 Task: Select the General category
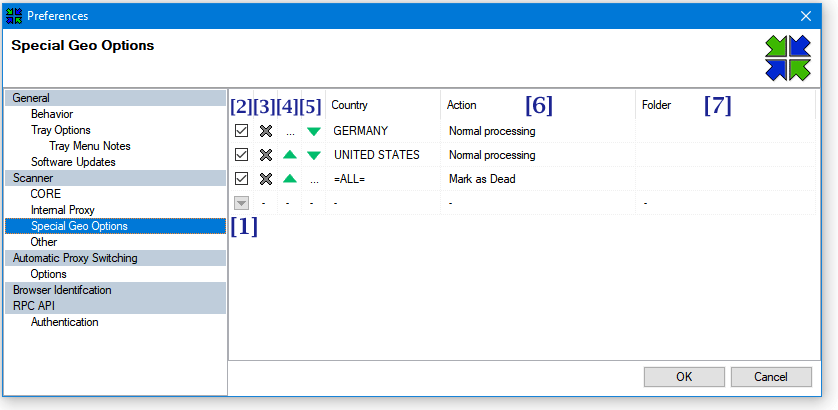coord(115,98)
